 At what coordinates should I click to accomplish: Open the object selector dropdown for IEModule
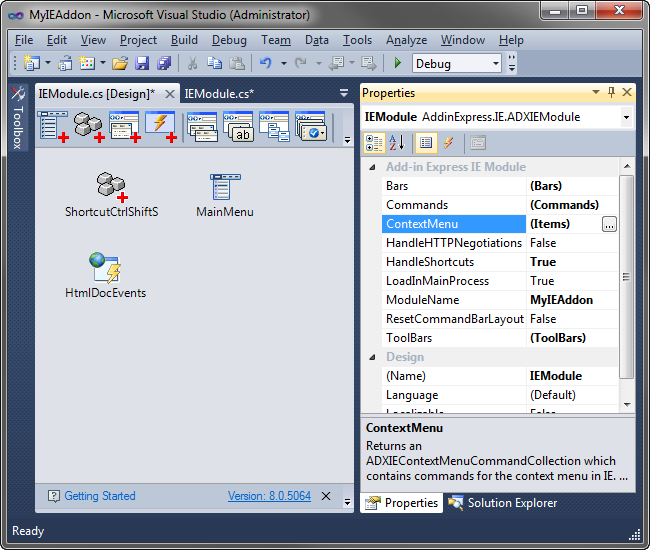pos(626,117)
